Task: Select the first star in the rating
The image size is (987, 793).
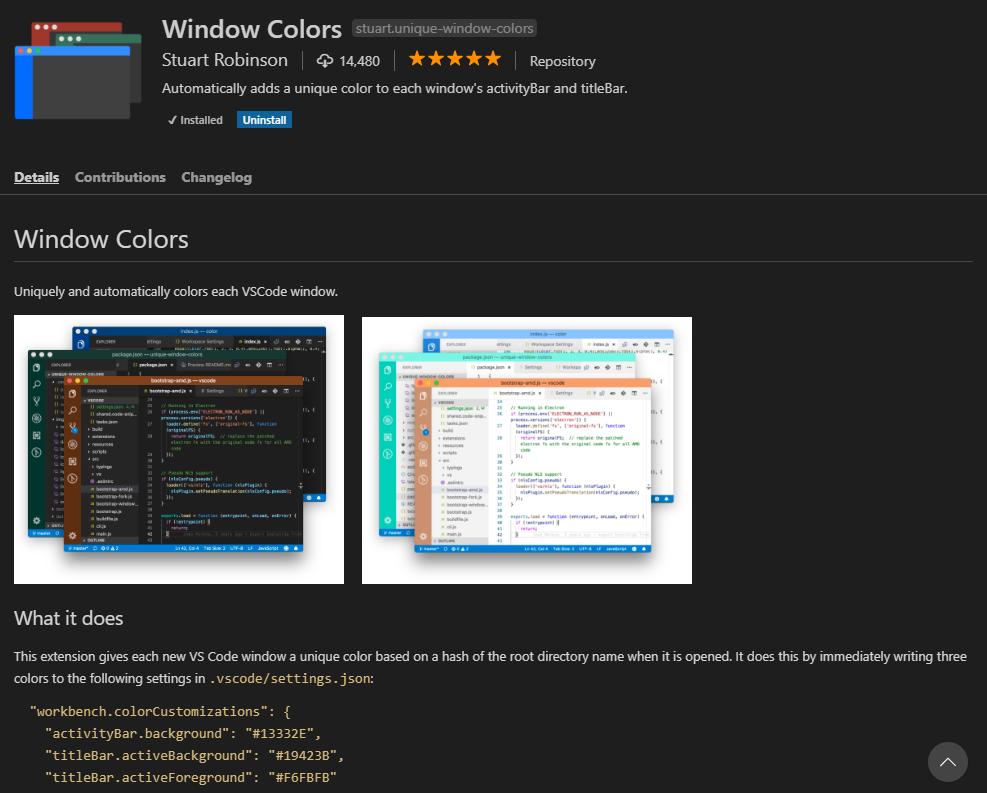Action: pos(418,59)
